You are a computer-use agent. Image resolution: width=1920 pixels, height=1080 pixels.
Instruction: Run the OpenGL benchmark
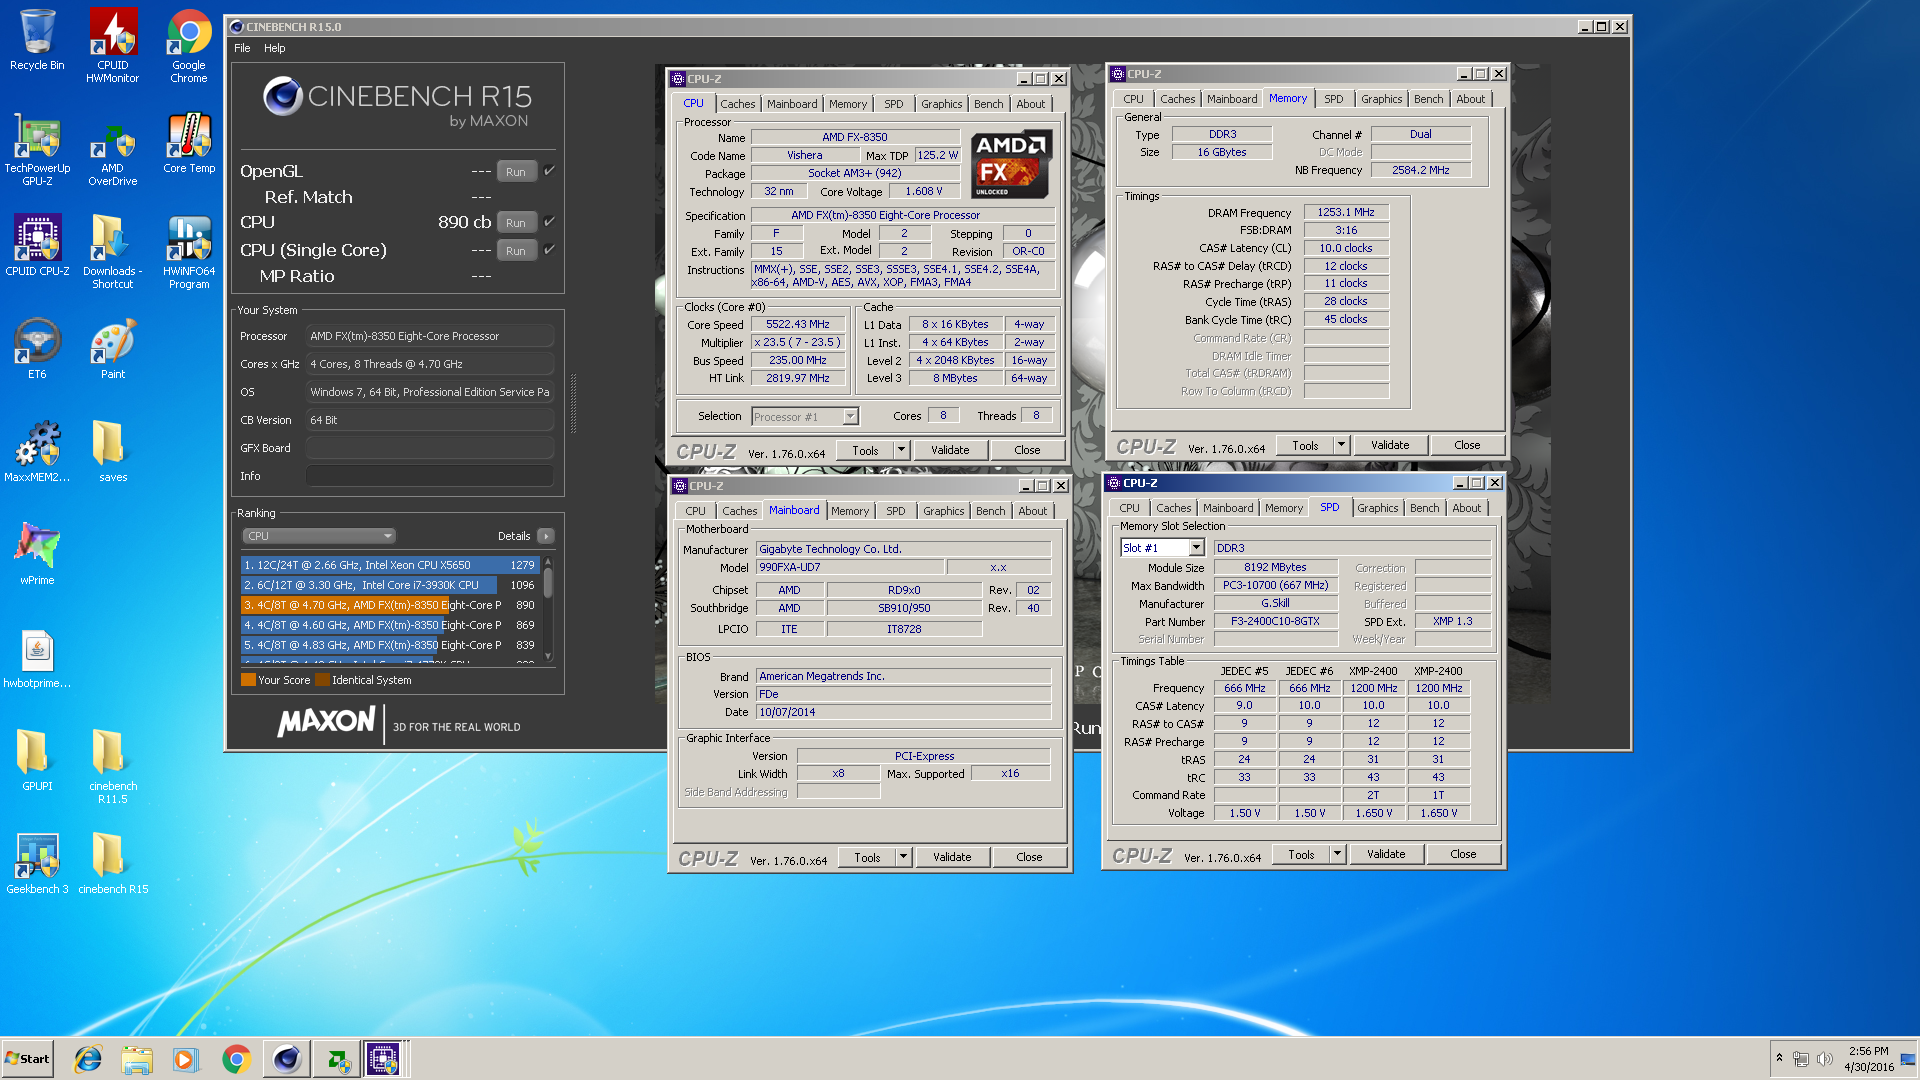[515, 171]
